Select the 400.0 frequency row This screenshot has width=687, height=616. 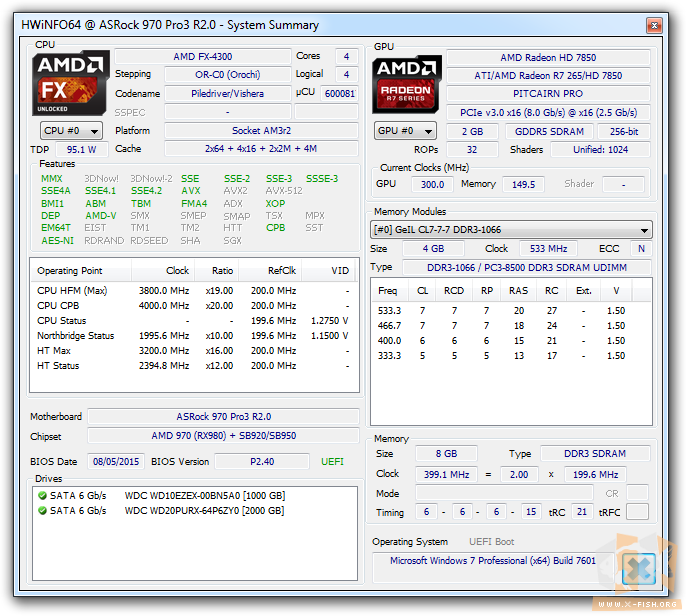coord(511,340)
